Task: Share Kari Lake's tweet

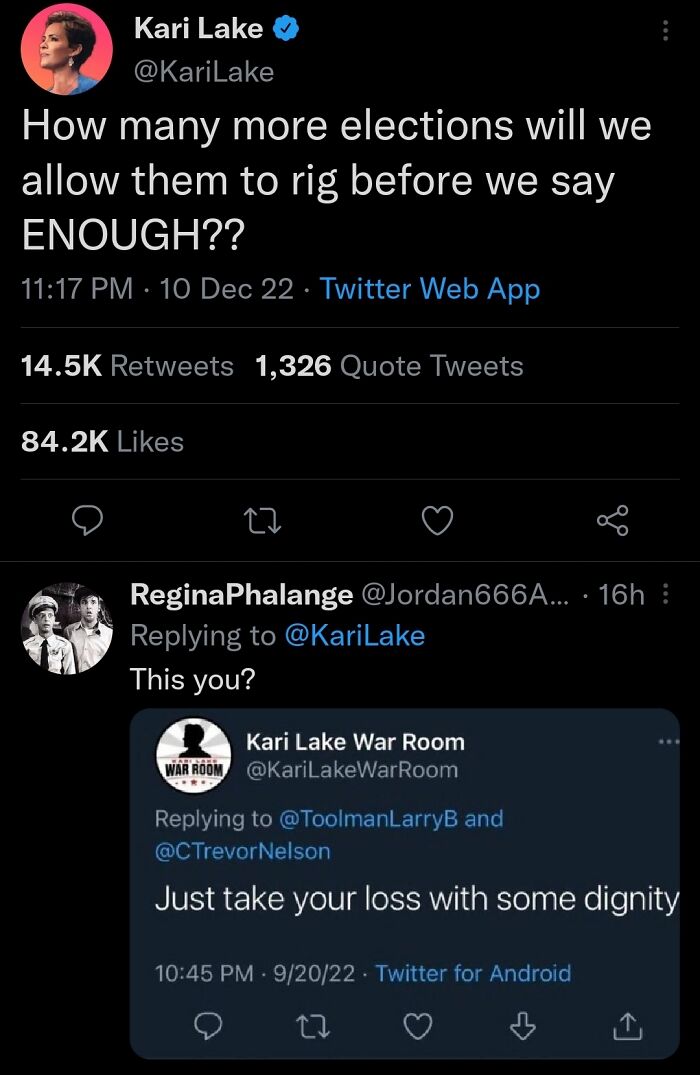Action: tap(613, 519)
